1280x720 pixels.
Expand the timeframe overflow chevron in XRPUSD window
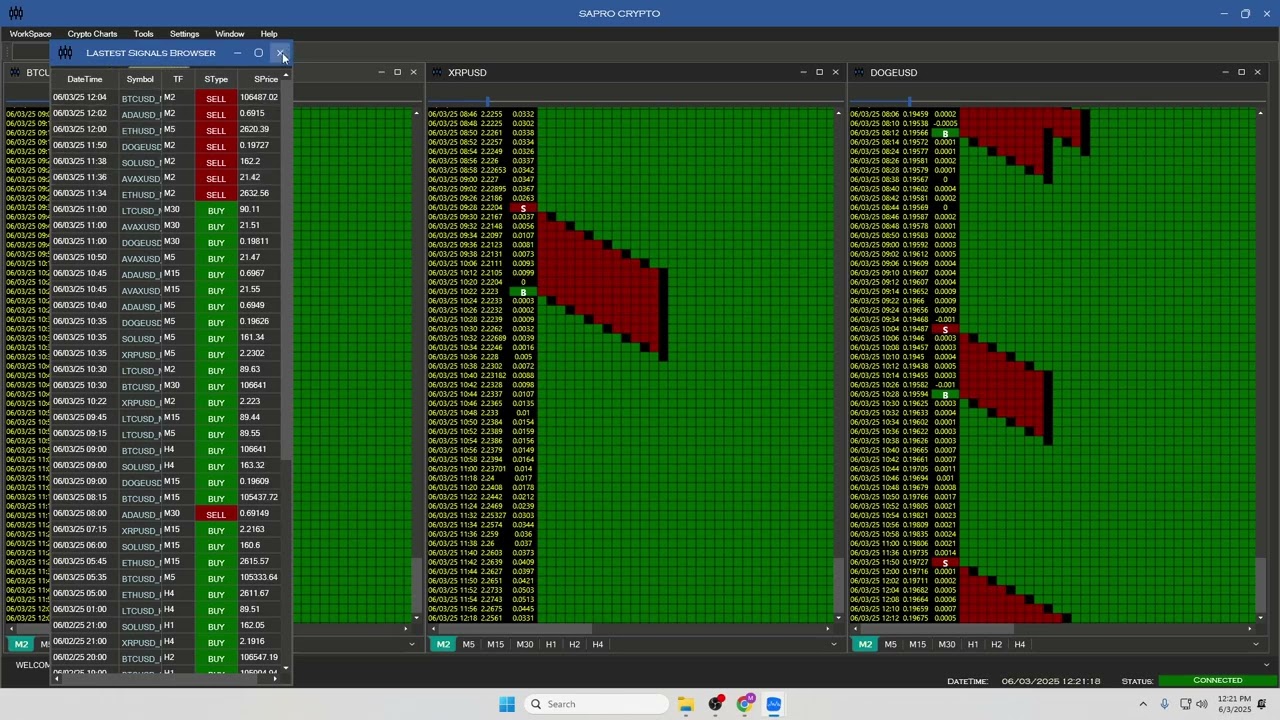click(833, 644)
